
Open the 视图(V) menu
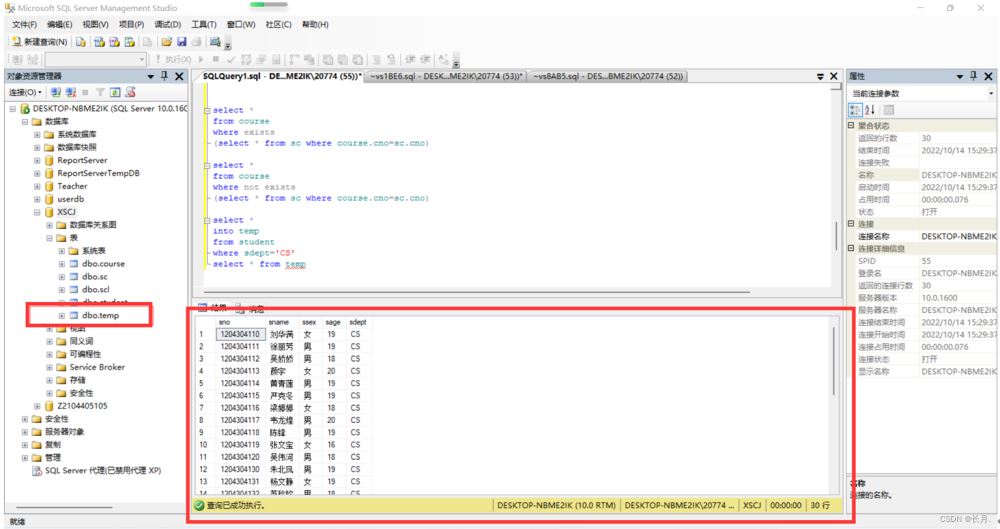click(x=96, y=24)
